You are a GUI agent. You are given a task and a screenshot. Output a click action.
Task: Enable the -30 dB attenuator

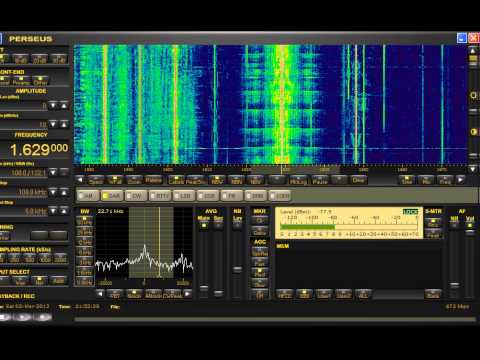[59, 59]
